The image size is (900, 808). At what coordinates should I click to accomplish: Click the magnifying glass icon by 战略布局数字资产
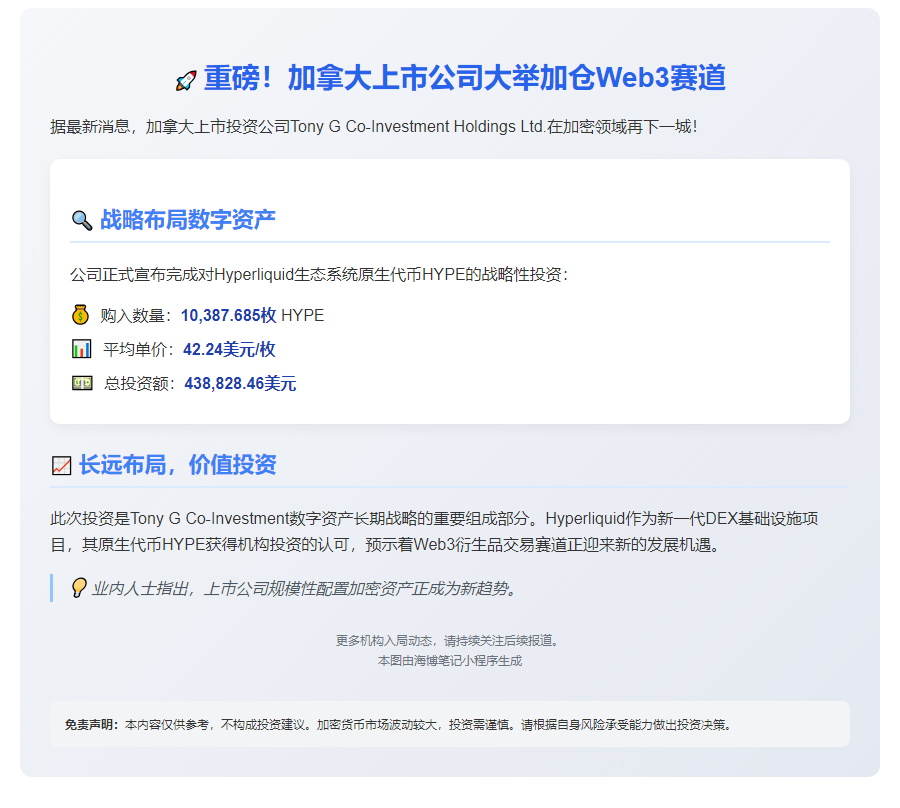(82, 220)
